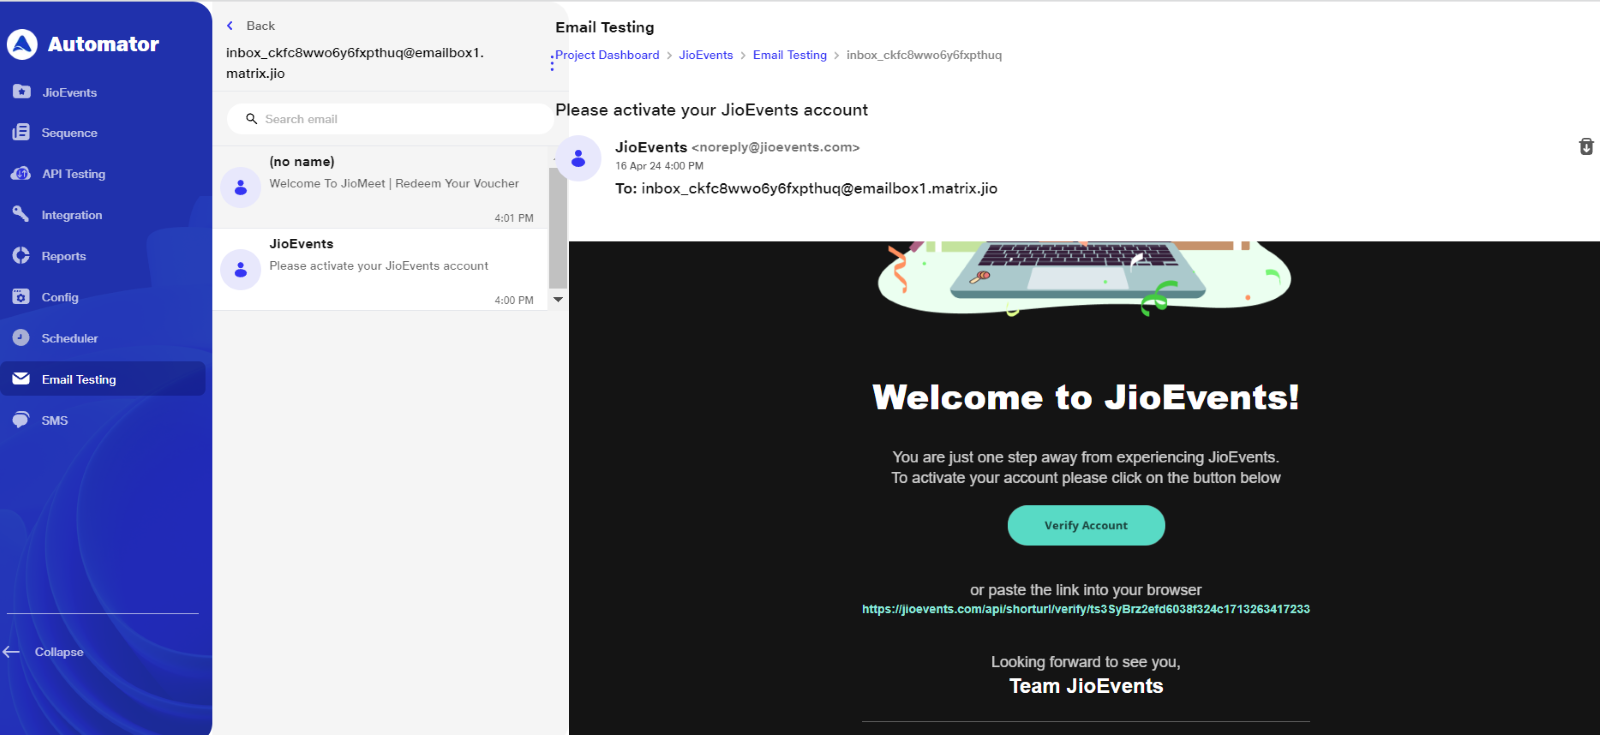This screenshot has width=1600, height=735.
Task: Open the Sequence menu item
Action: [x=69, y=133]
